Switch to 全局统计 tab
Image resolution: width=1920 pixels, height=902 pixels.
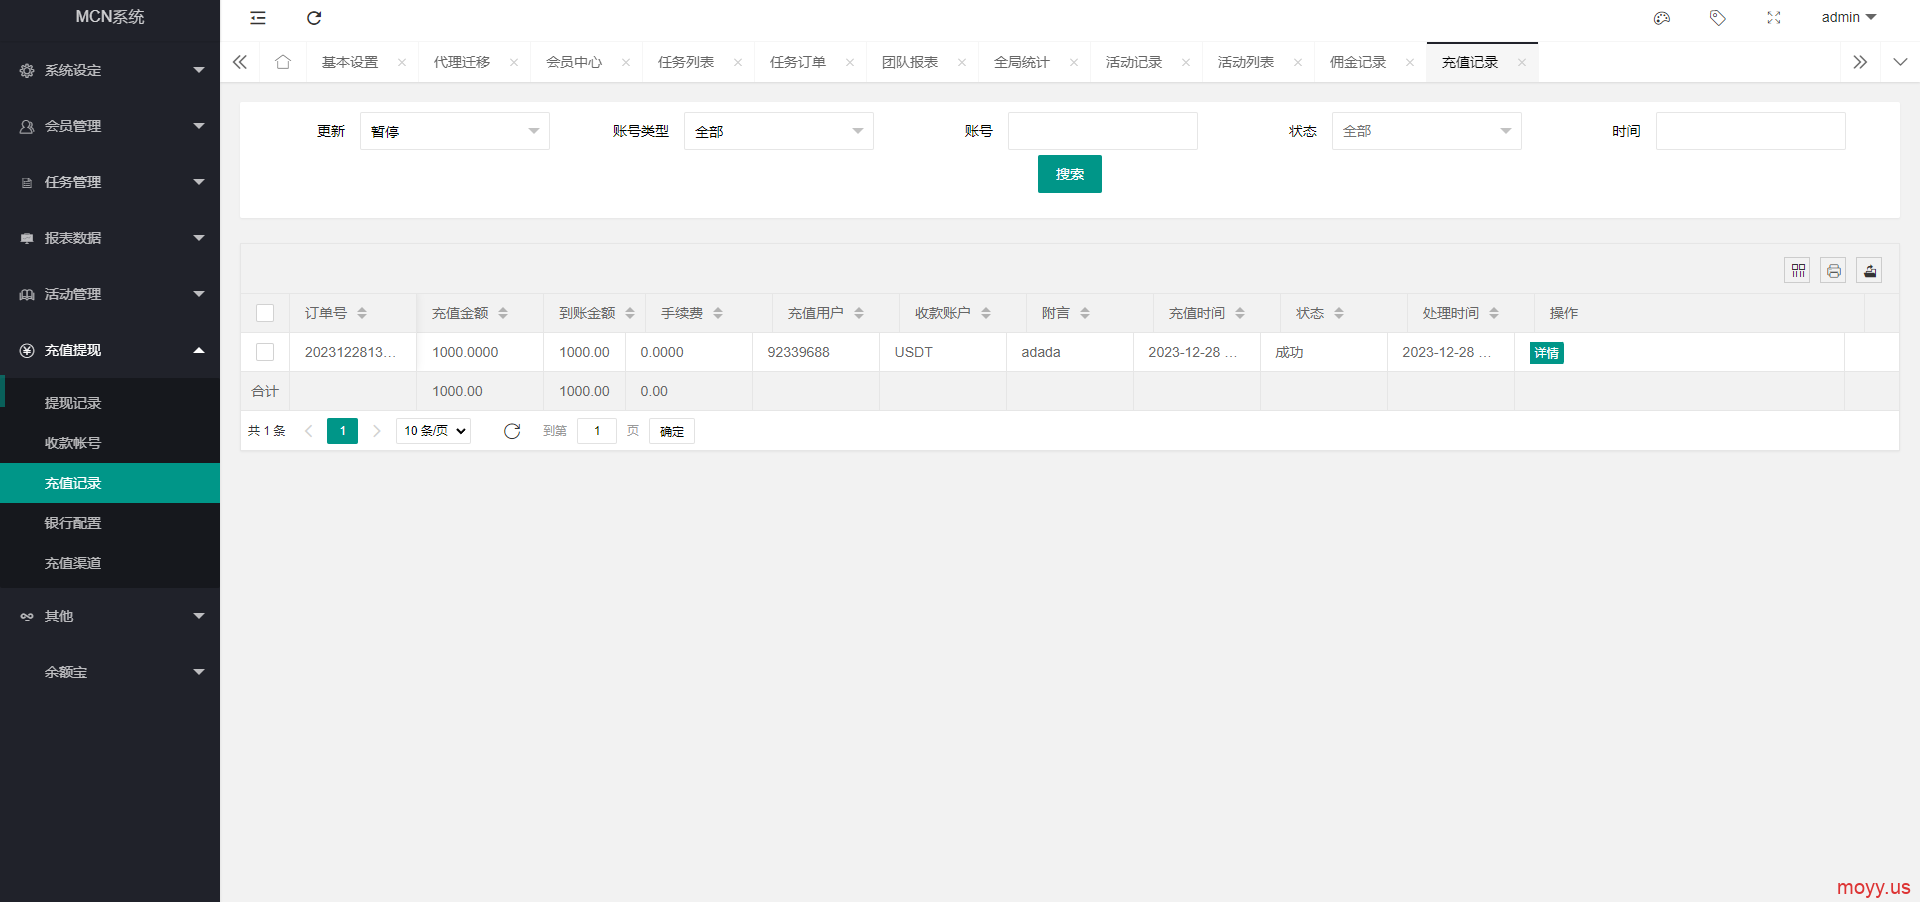[x=1022, y=62]
